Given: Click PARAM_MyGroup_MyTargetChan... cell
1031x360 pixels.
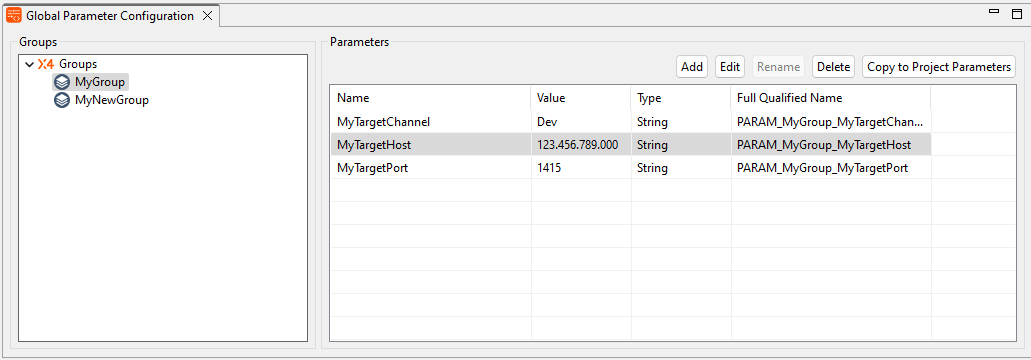Looking at the screenshot, I should click(x=830, y=122).
